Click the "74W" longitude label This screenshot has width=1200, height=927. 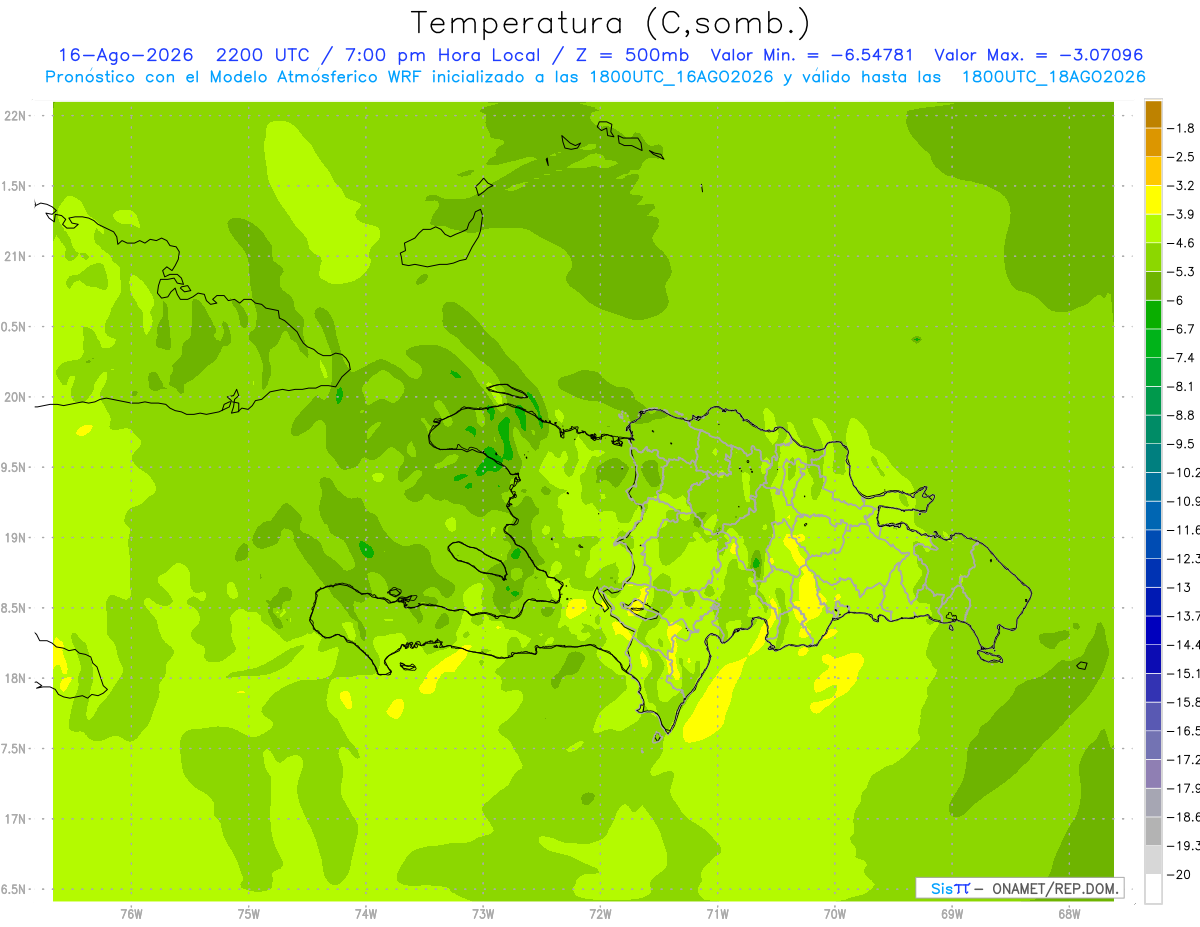click(366, 914)
